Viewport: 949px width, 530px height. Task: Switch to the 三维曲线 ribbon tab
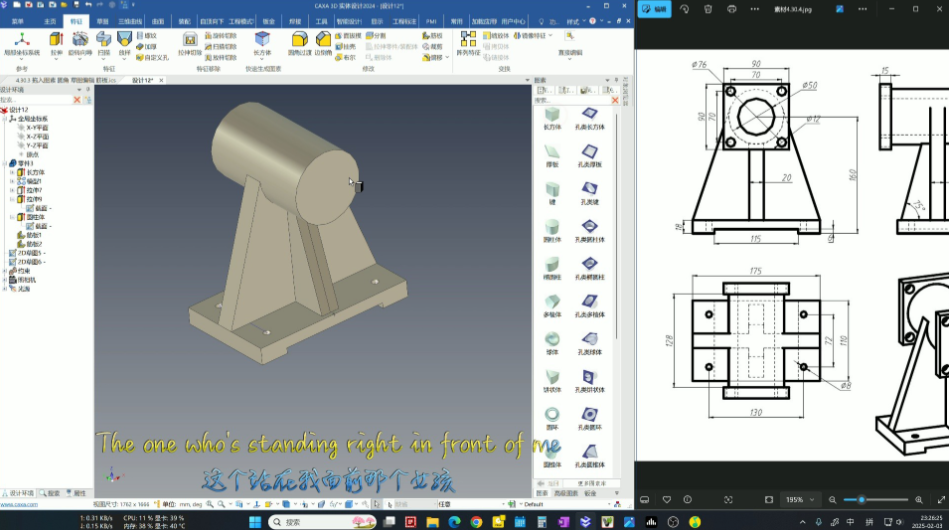[x=130, y=21]
